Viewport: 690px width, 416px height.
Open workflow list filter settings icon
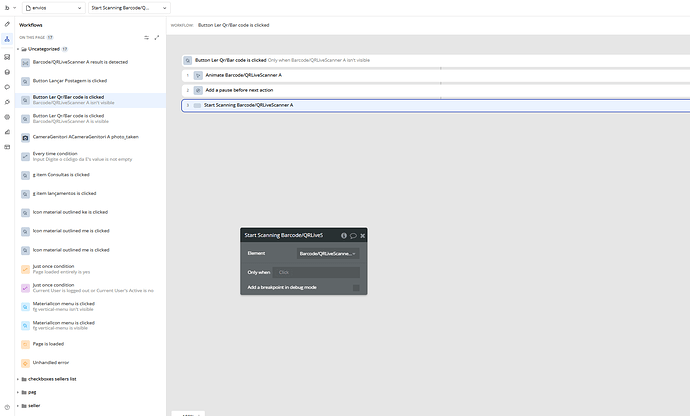(x=147, y=37)
